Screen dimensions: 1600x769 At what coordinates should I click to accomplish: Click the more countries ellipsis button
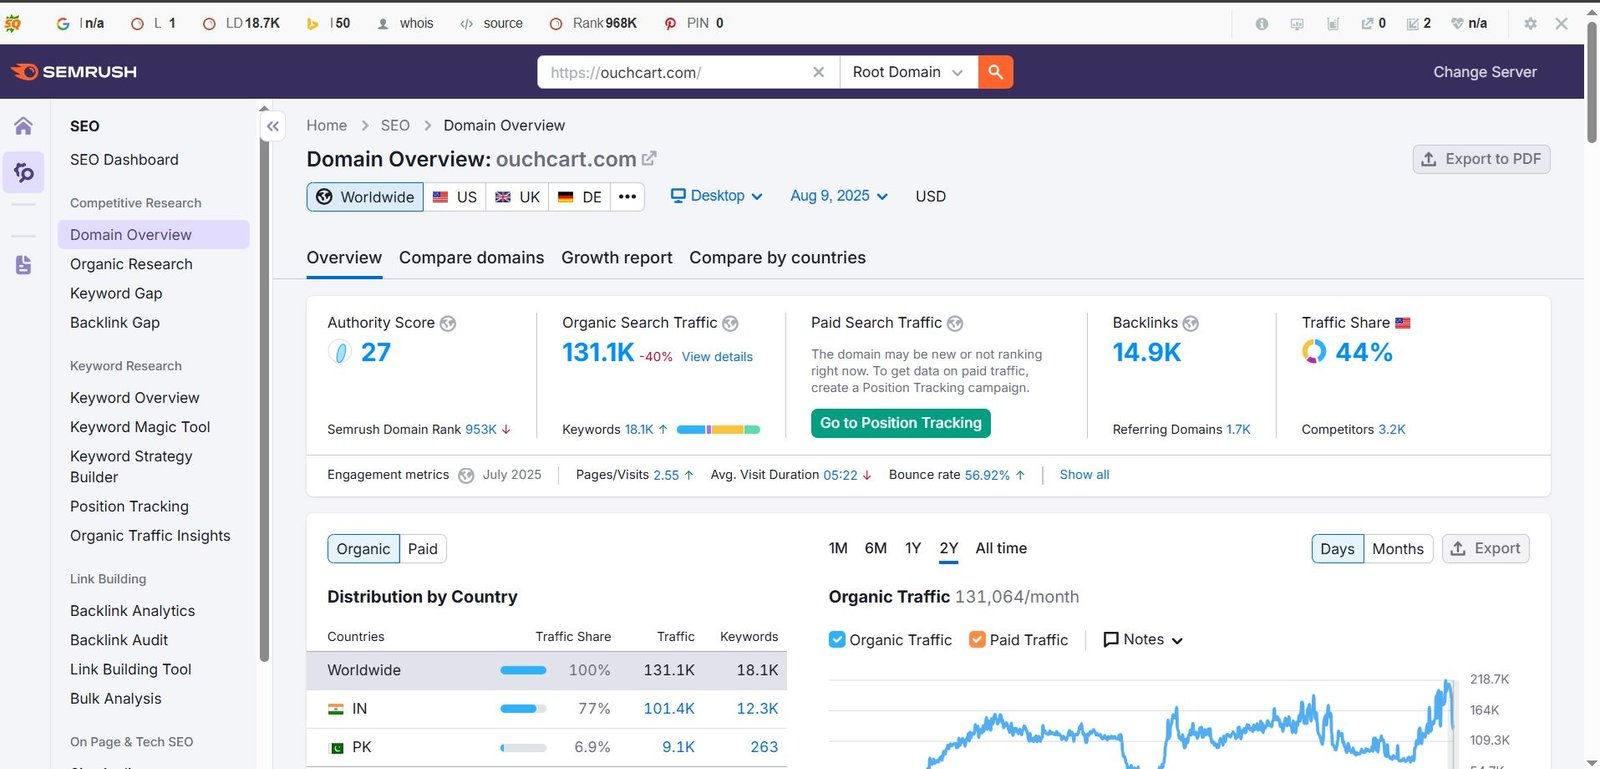point(627,197)
